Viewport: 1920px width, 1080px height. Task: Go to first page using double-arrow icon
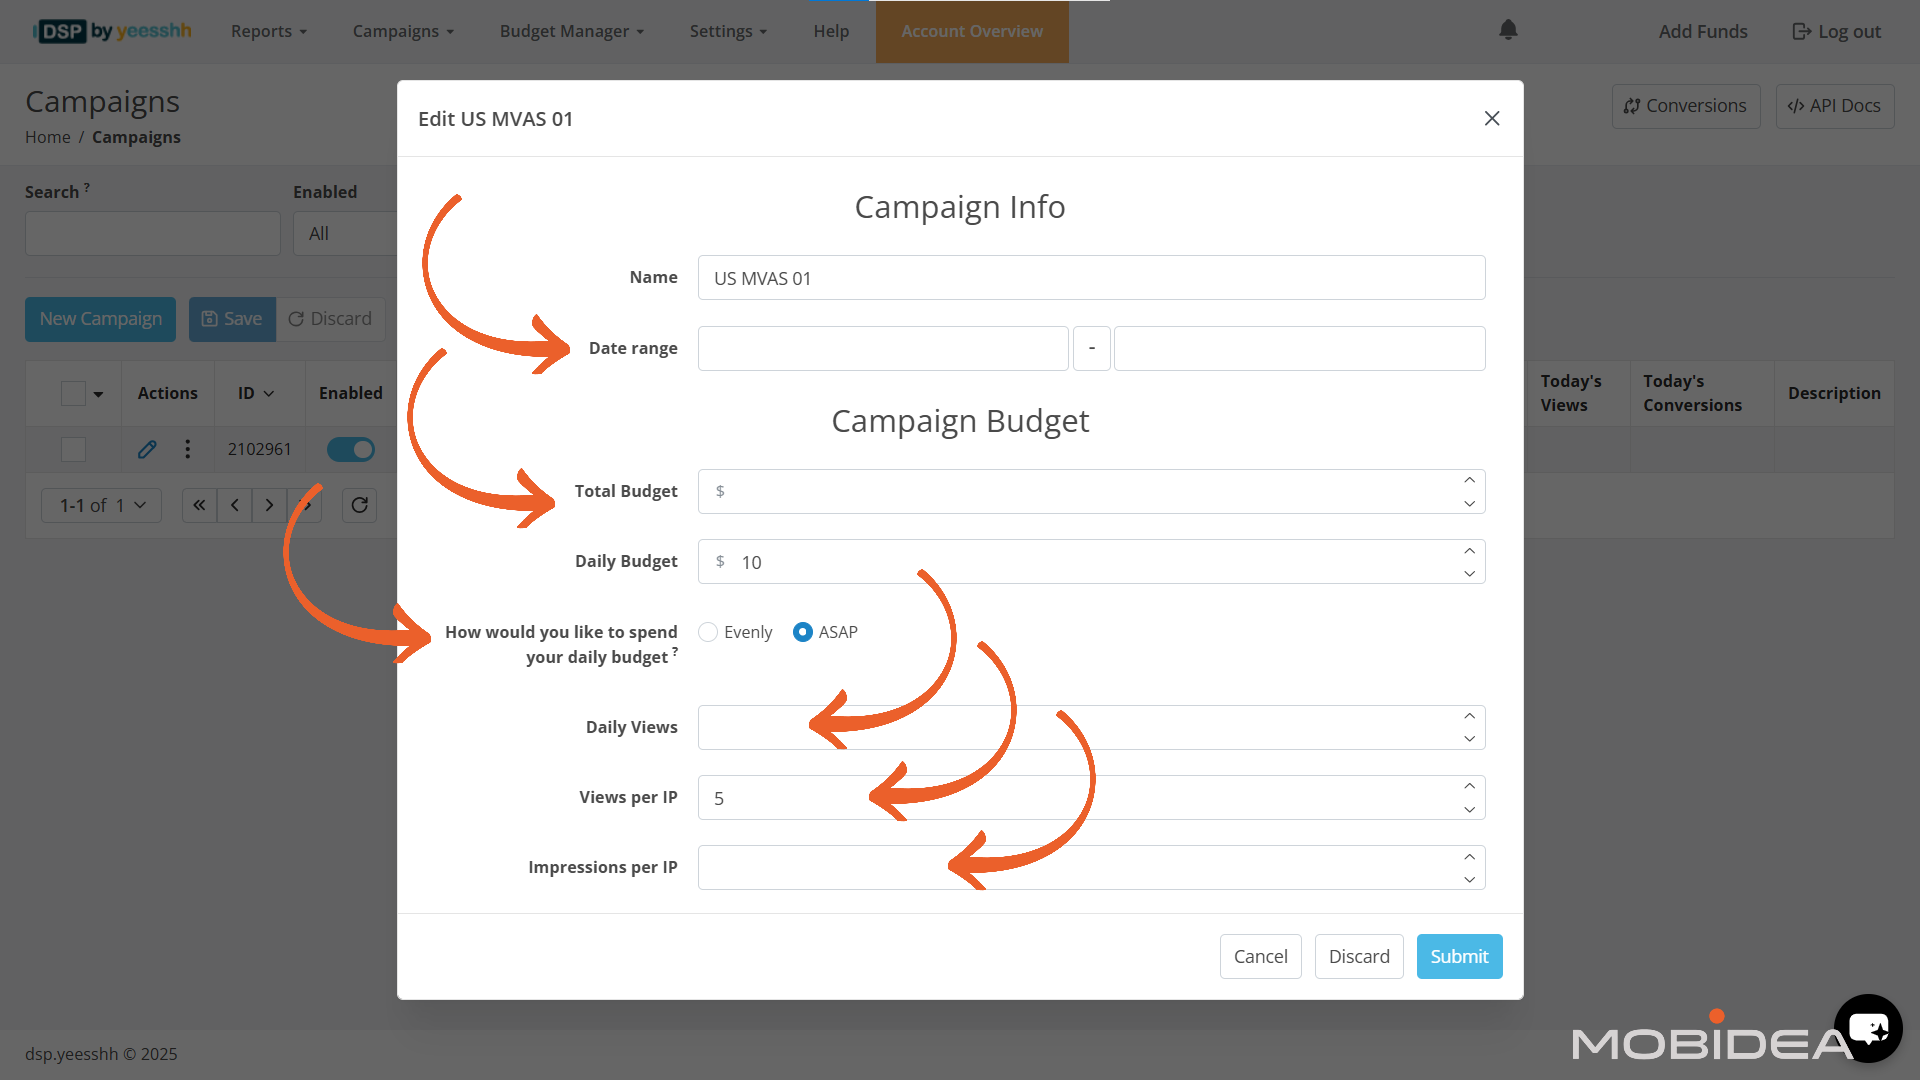199,505
